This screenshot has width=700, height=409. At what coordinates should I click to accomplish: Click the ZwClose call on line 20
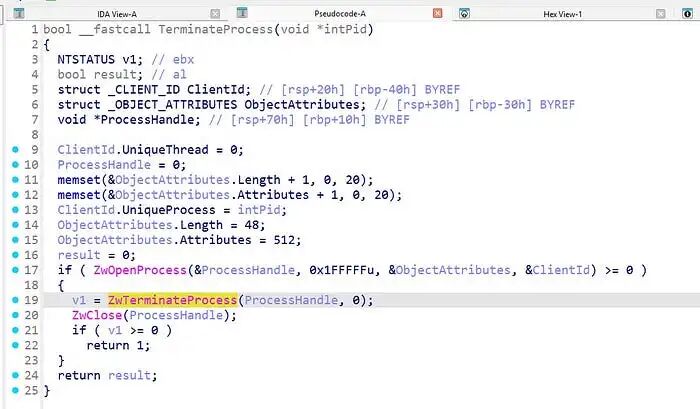point(97,315)
